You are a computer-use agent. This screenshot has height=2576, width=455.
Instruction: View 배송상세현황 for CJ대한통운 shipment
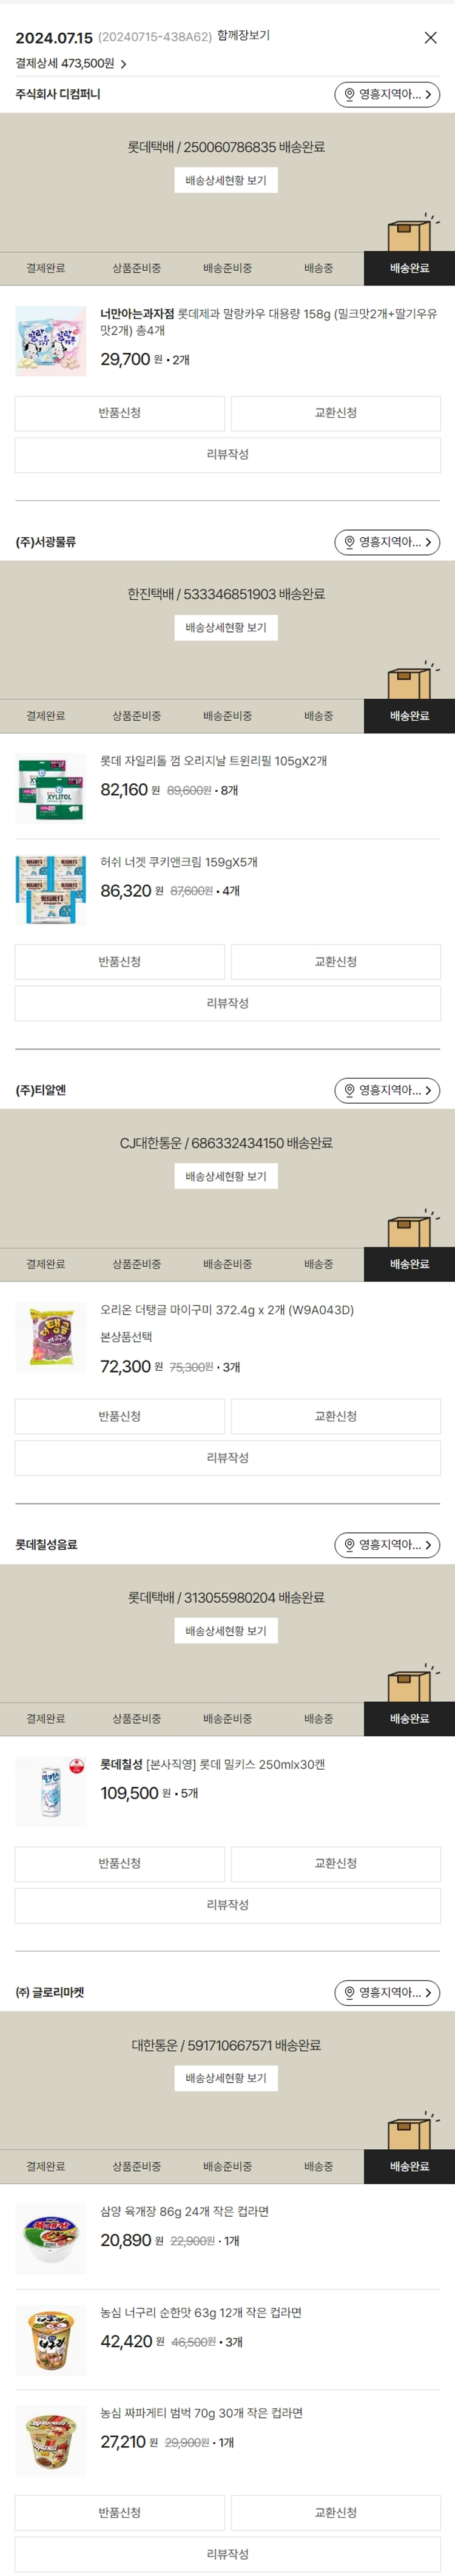pos(226,1176)
